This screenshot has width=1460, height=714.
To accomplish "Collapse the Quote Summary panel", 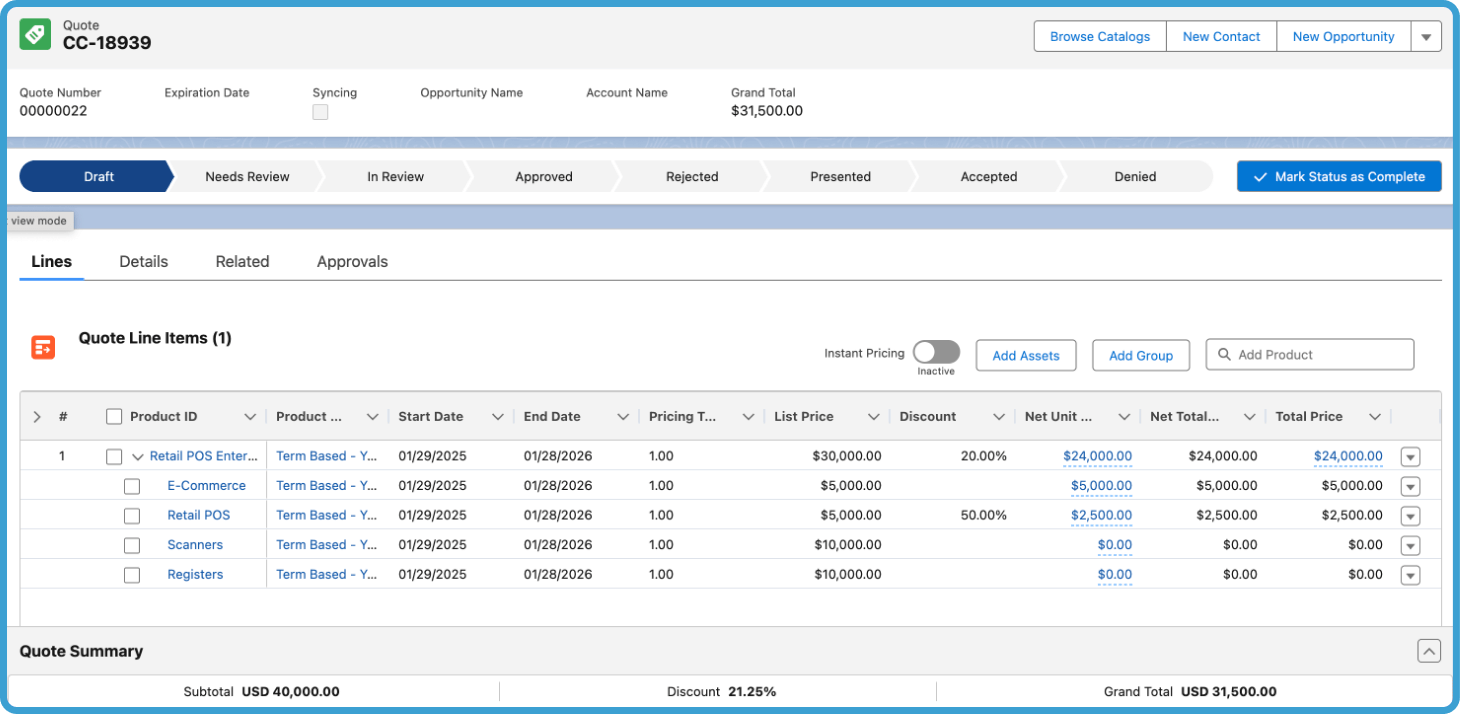I will coord(1429,650).
